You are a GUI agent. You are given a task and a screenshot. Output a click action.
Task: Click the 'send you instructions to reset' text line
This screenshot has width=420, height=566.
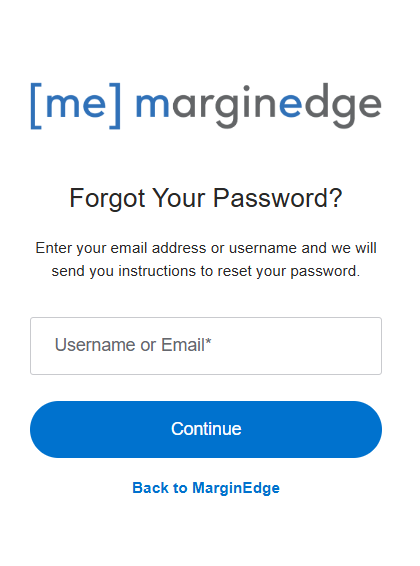coord(206,271)
